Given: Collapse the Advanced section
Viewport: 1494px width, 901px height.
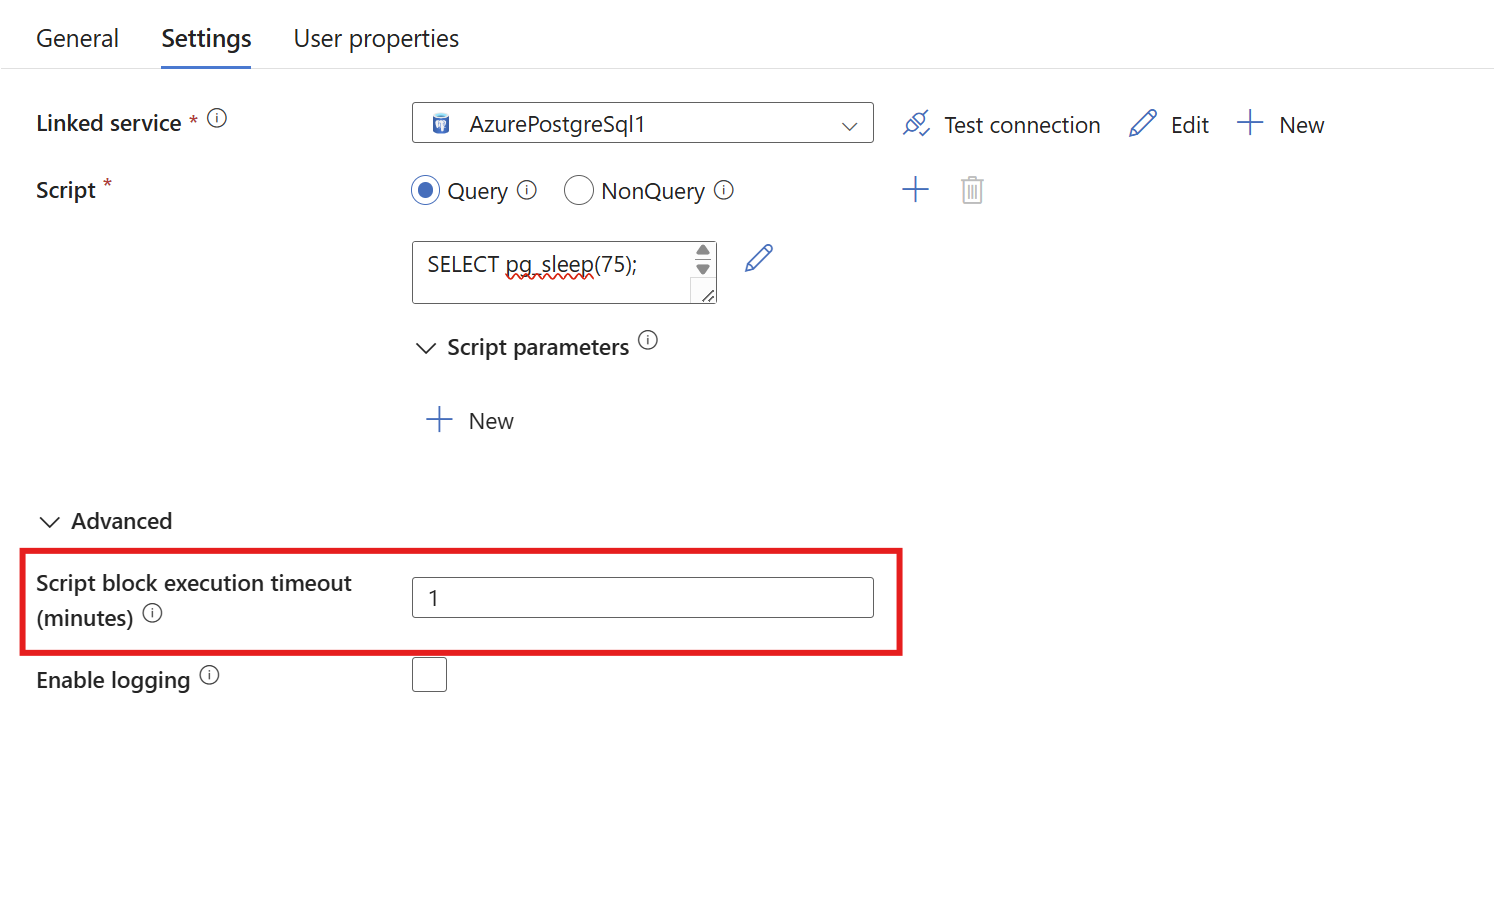Looking at the screenshot, I should 49,522.
